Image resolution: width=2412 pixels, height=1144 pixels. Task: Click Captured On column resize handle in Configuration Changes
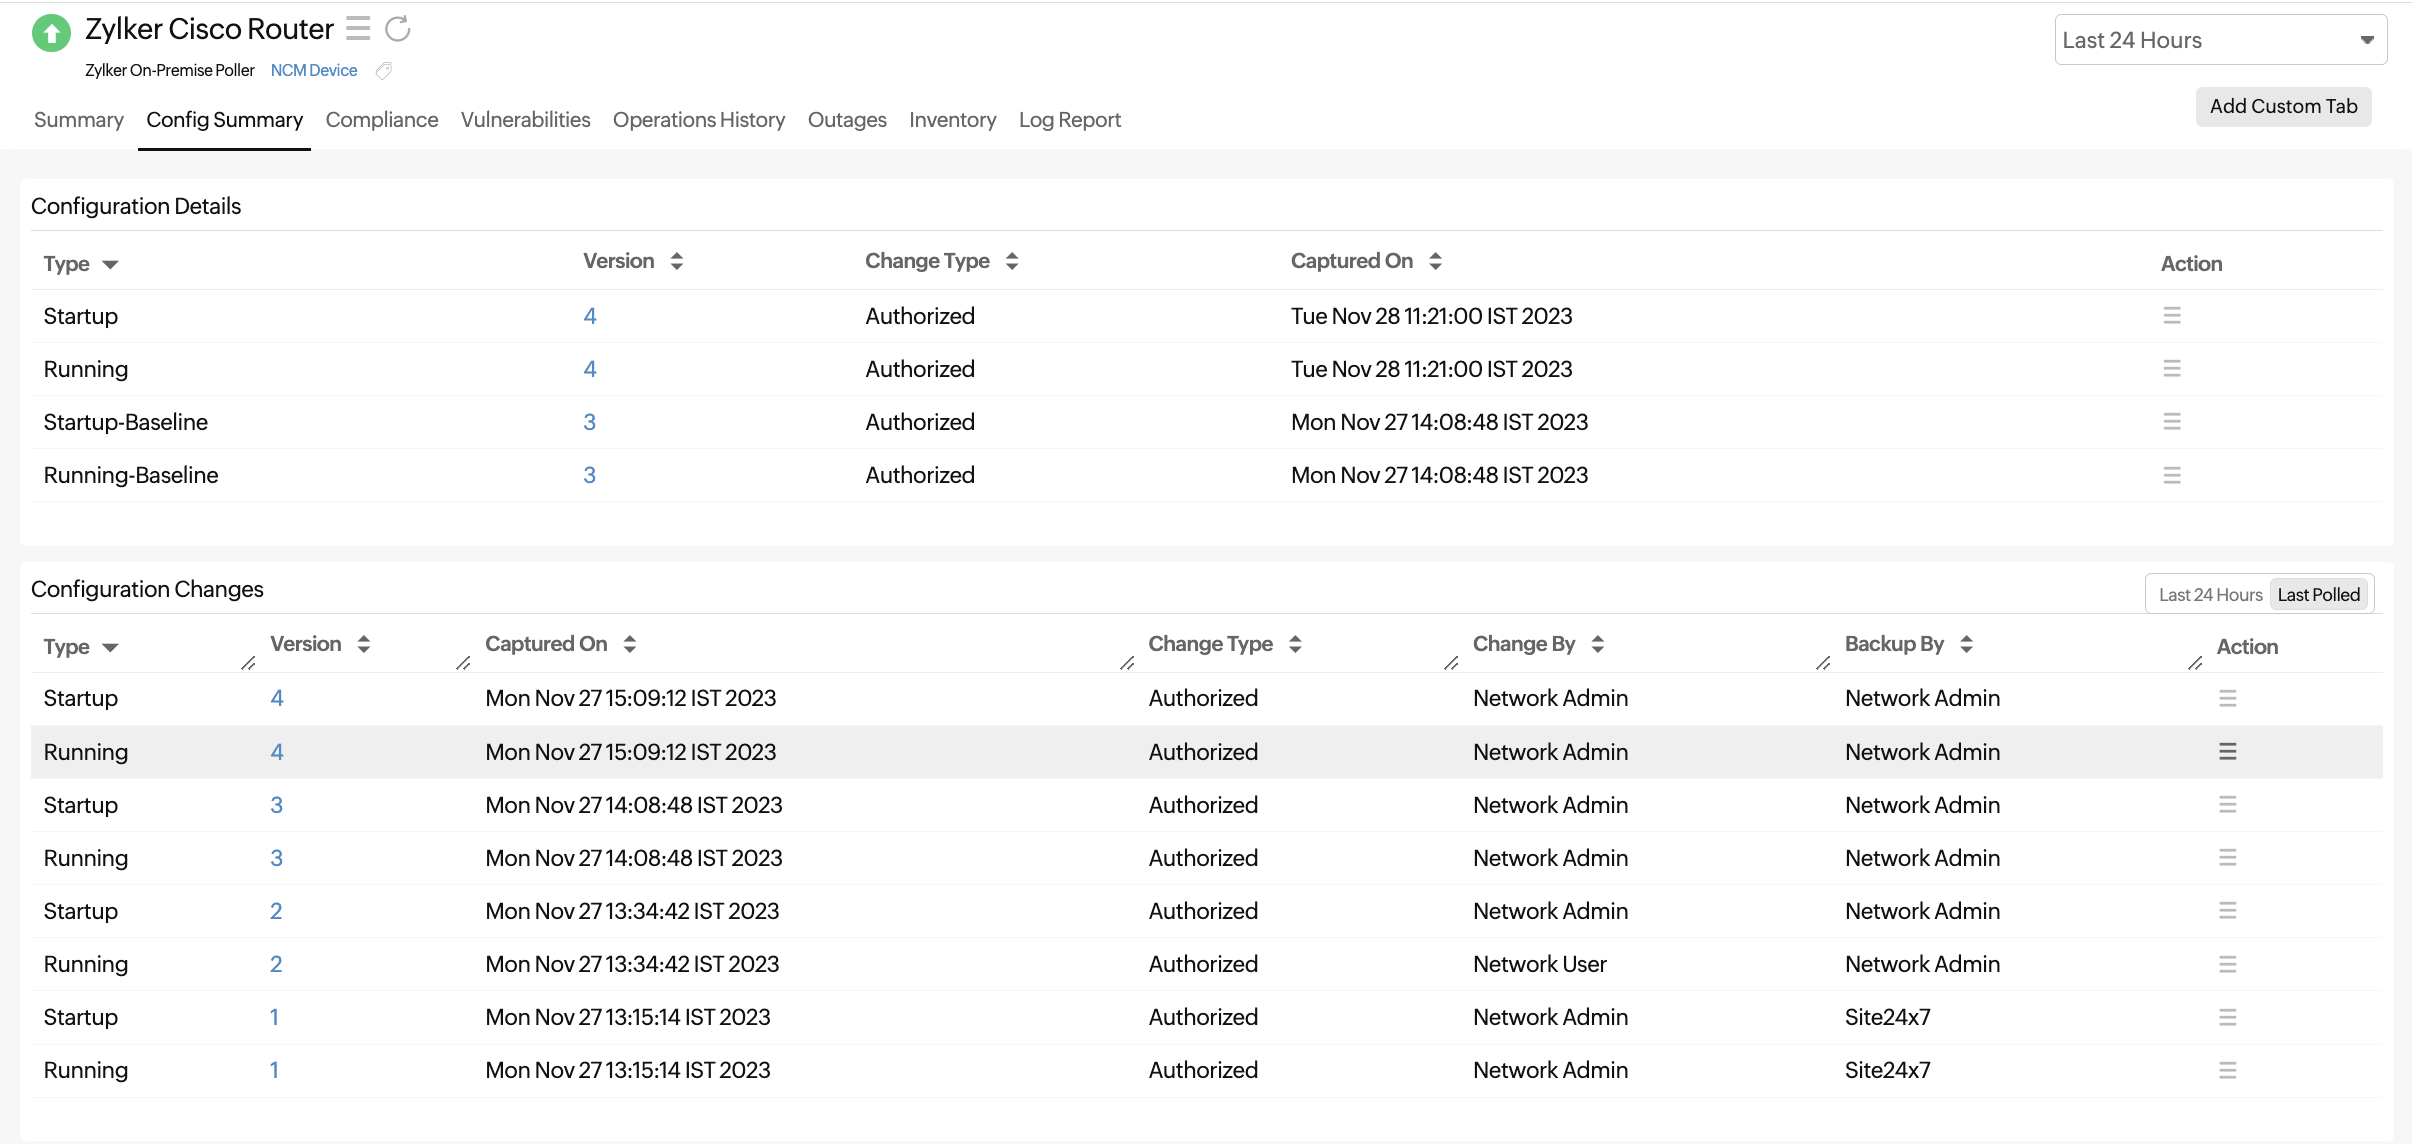pyautogui.click(x=1128, y=663)
